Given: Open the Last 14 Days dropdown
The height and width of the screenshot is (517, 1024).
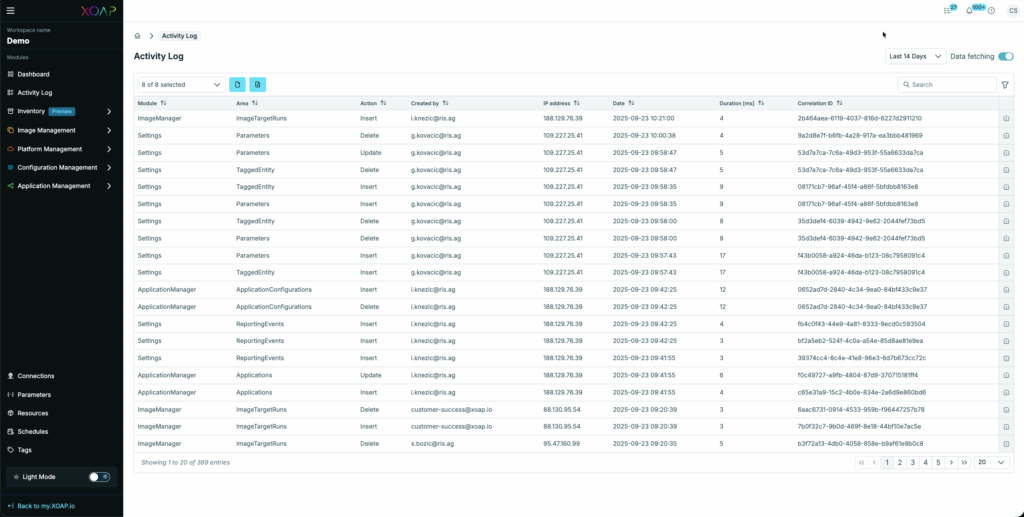Looking at the screenshot, I should pyautogui.click(x=915, y=56).
